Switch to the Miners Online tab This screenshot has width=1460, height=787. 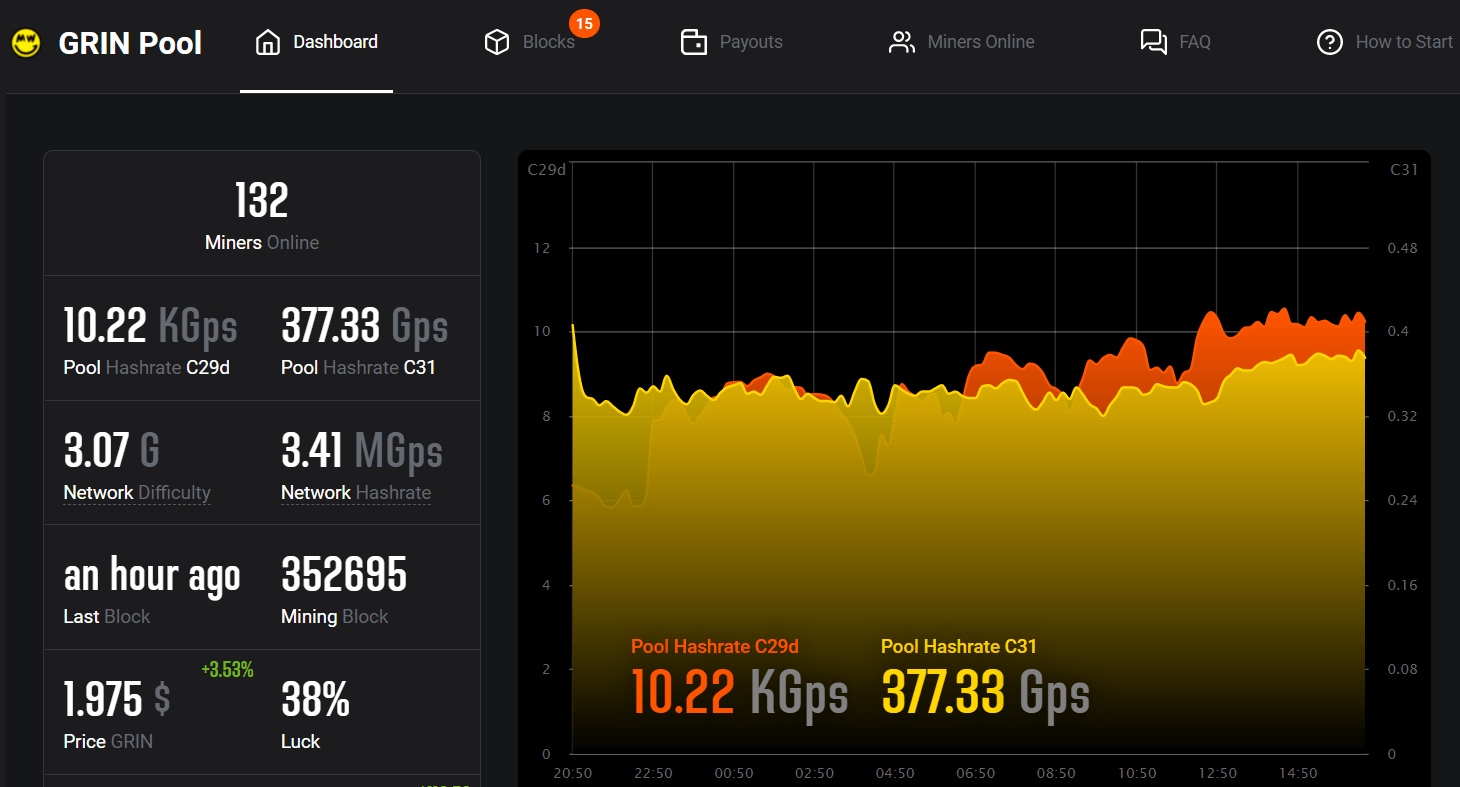click(x=980, y=42)
